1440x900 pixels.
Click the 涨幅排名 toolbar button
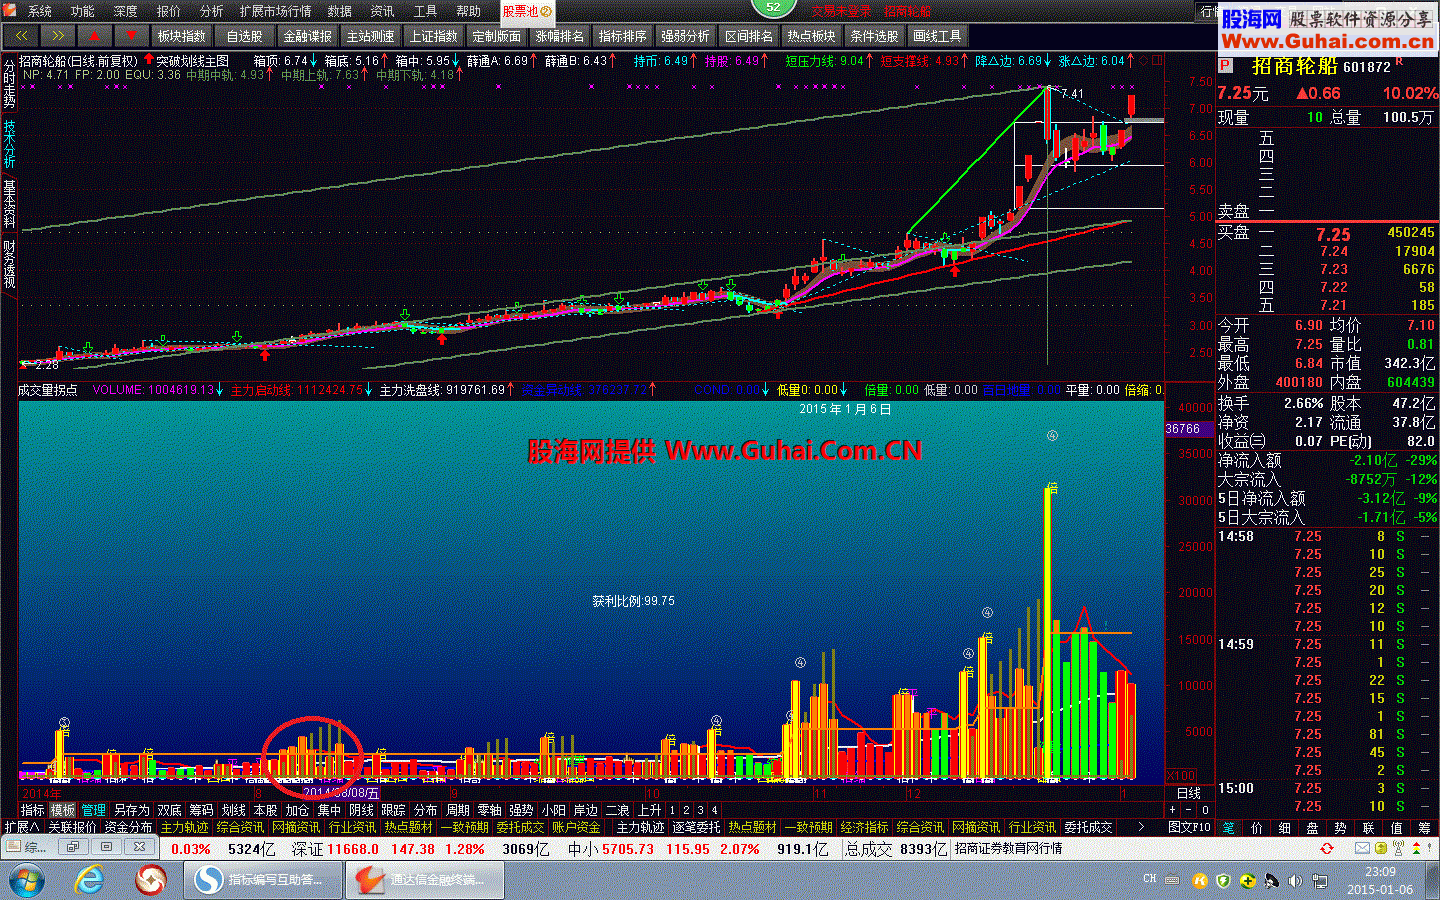pyautogui.click(x=559, y=36)
